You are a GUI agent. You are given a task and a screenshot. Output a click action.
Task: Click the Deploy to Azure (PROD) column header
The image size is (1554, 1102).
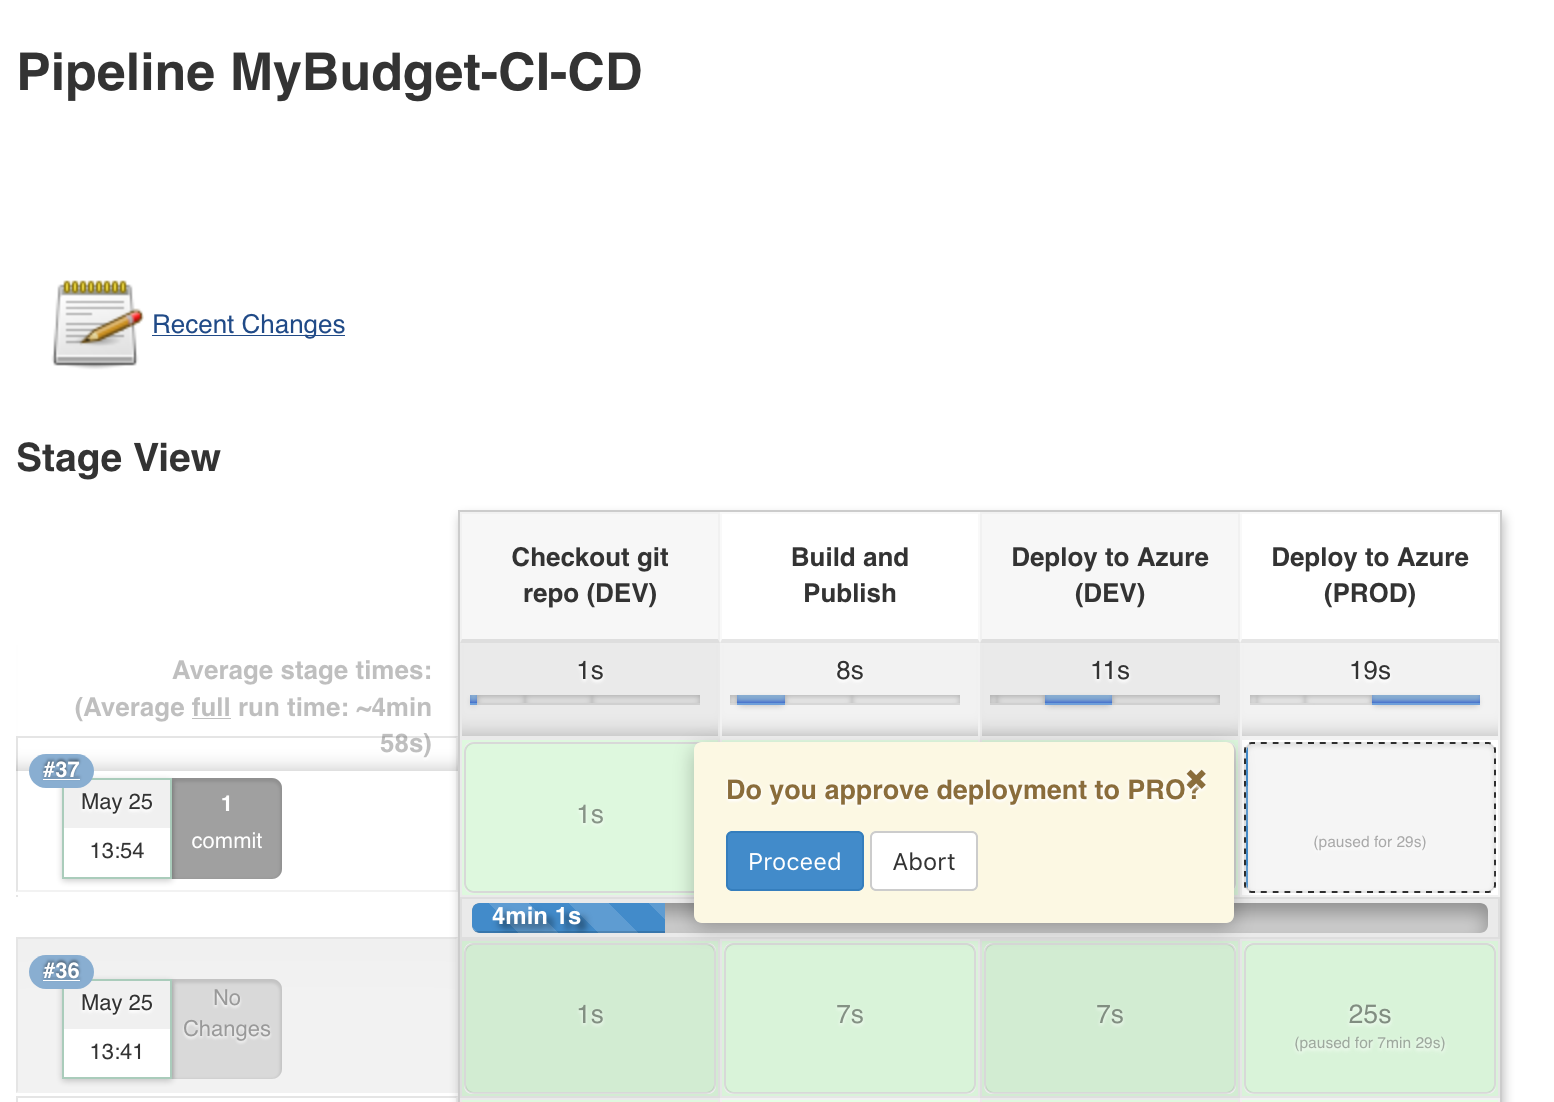[x=1369, y=575]
